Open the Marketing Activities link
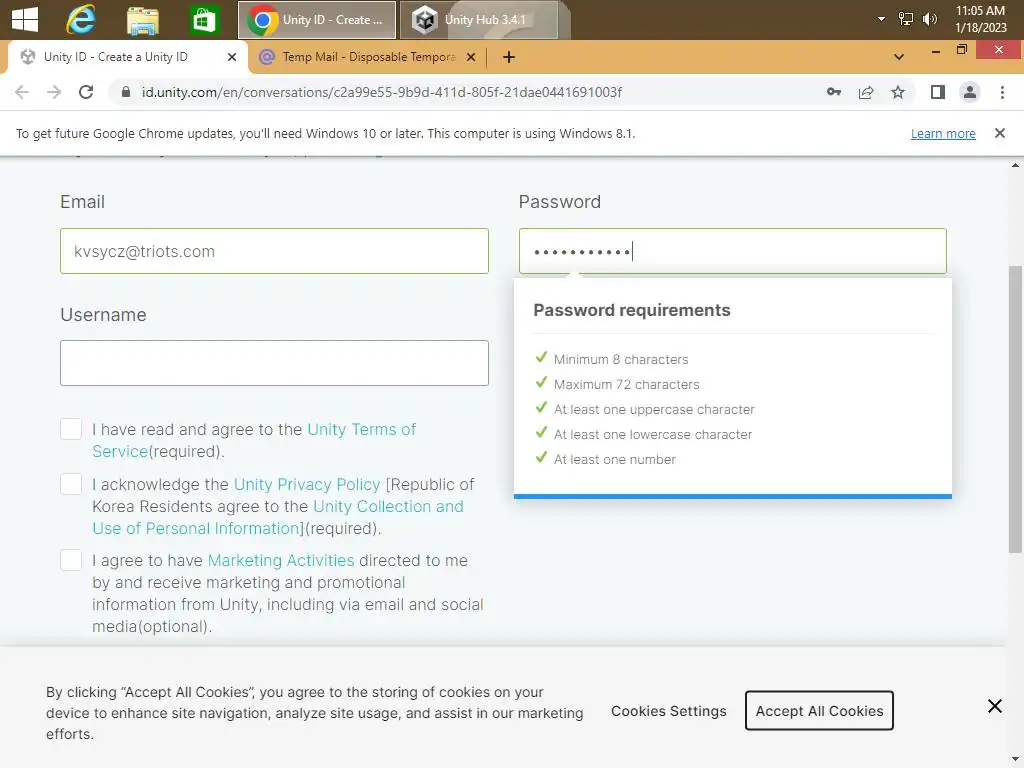The height and width of the screenshot is (768, 1024). 281,560
